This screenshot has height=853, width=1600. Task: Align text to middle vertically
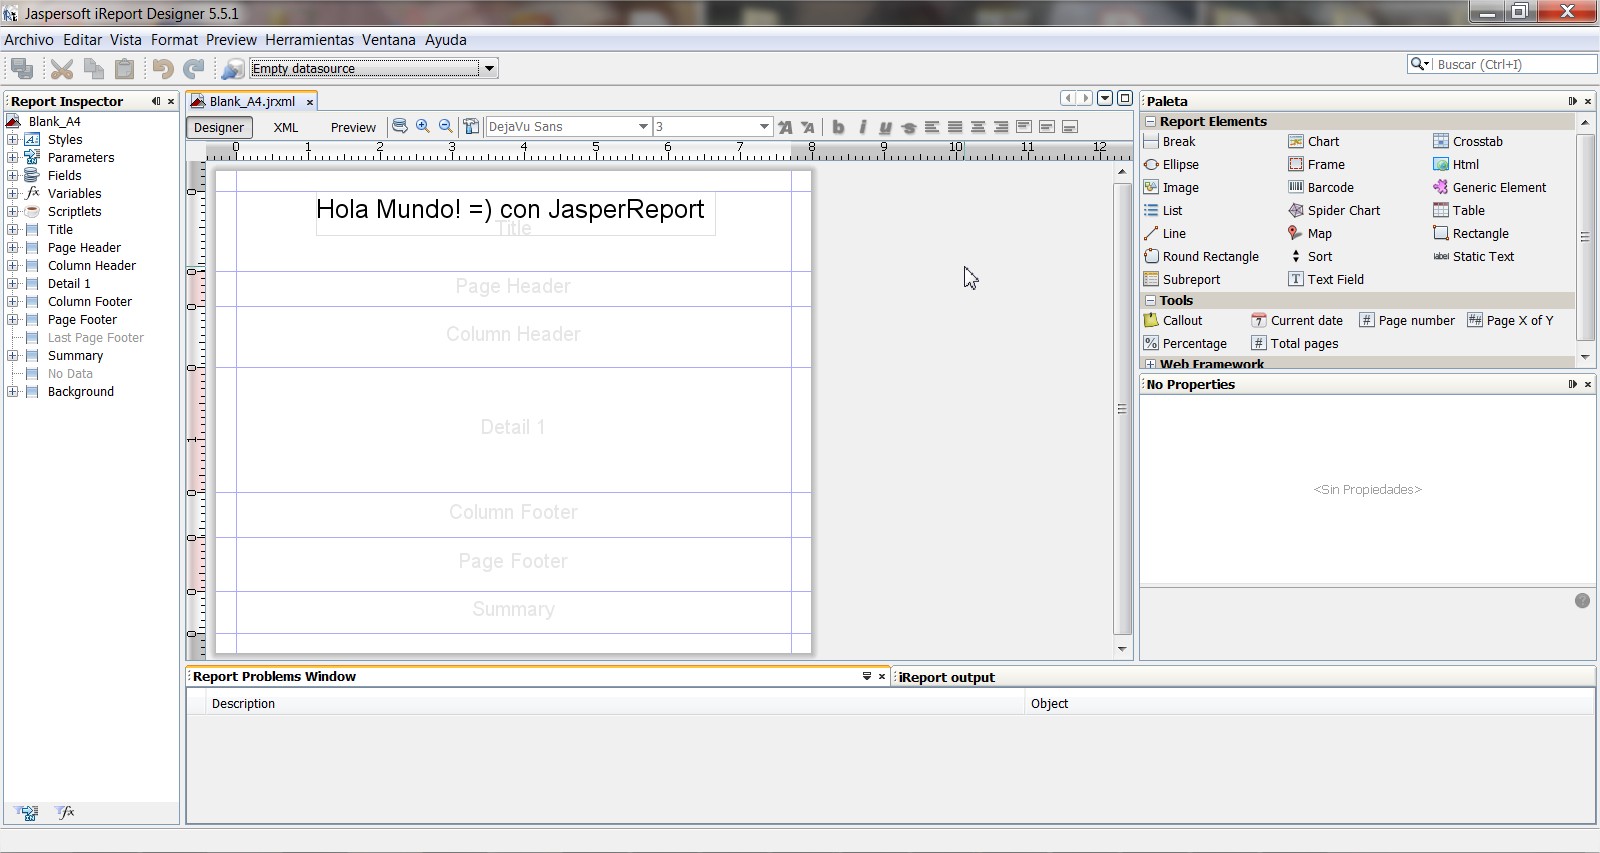click(1047, 127)
